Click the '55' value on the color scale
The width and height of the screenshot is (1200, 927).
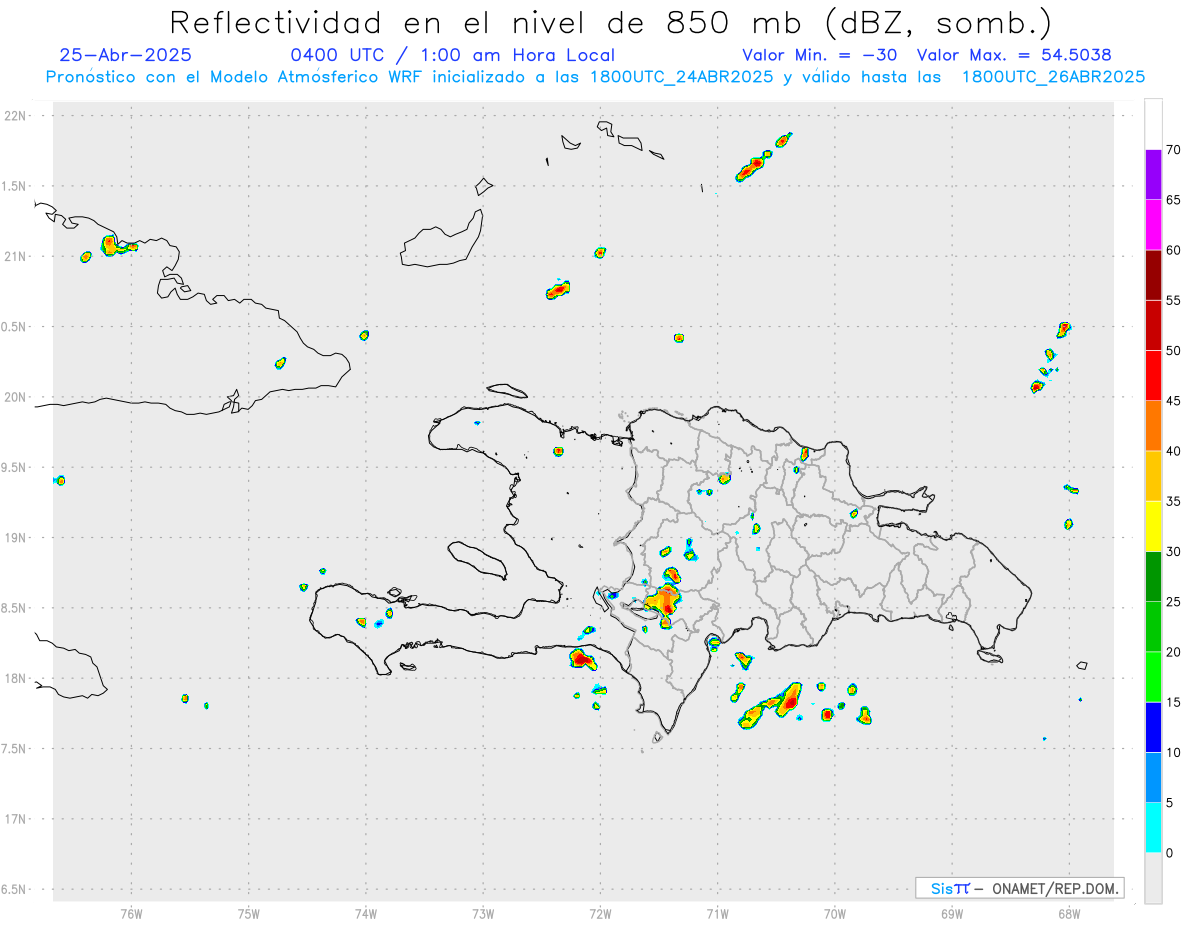(1175, 300)
